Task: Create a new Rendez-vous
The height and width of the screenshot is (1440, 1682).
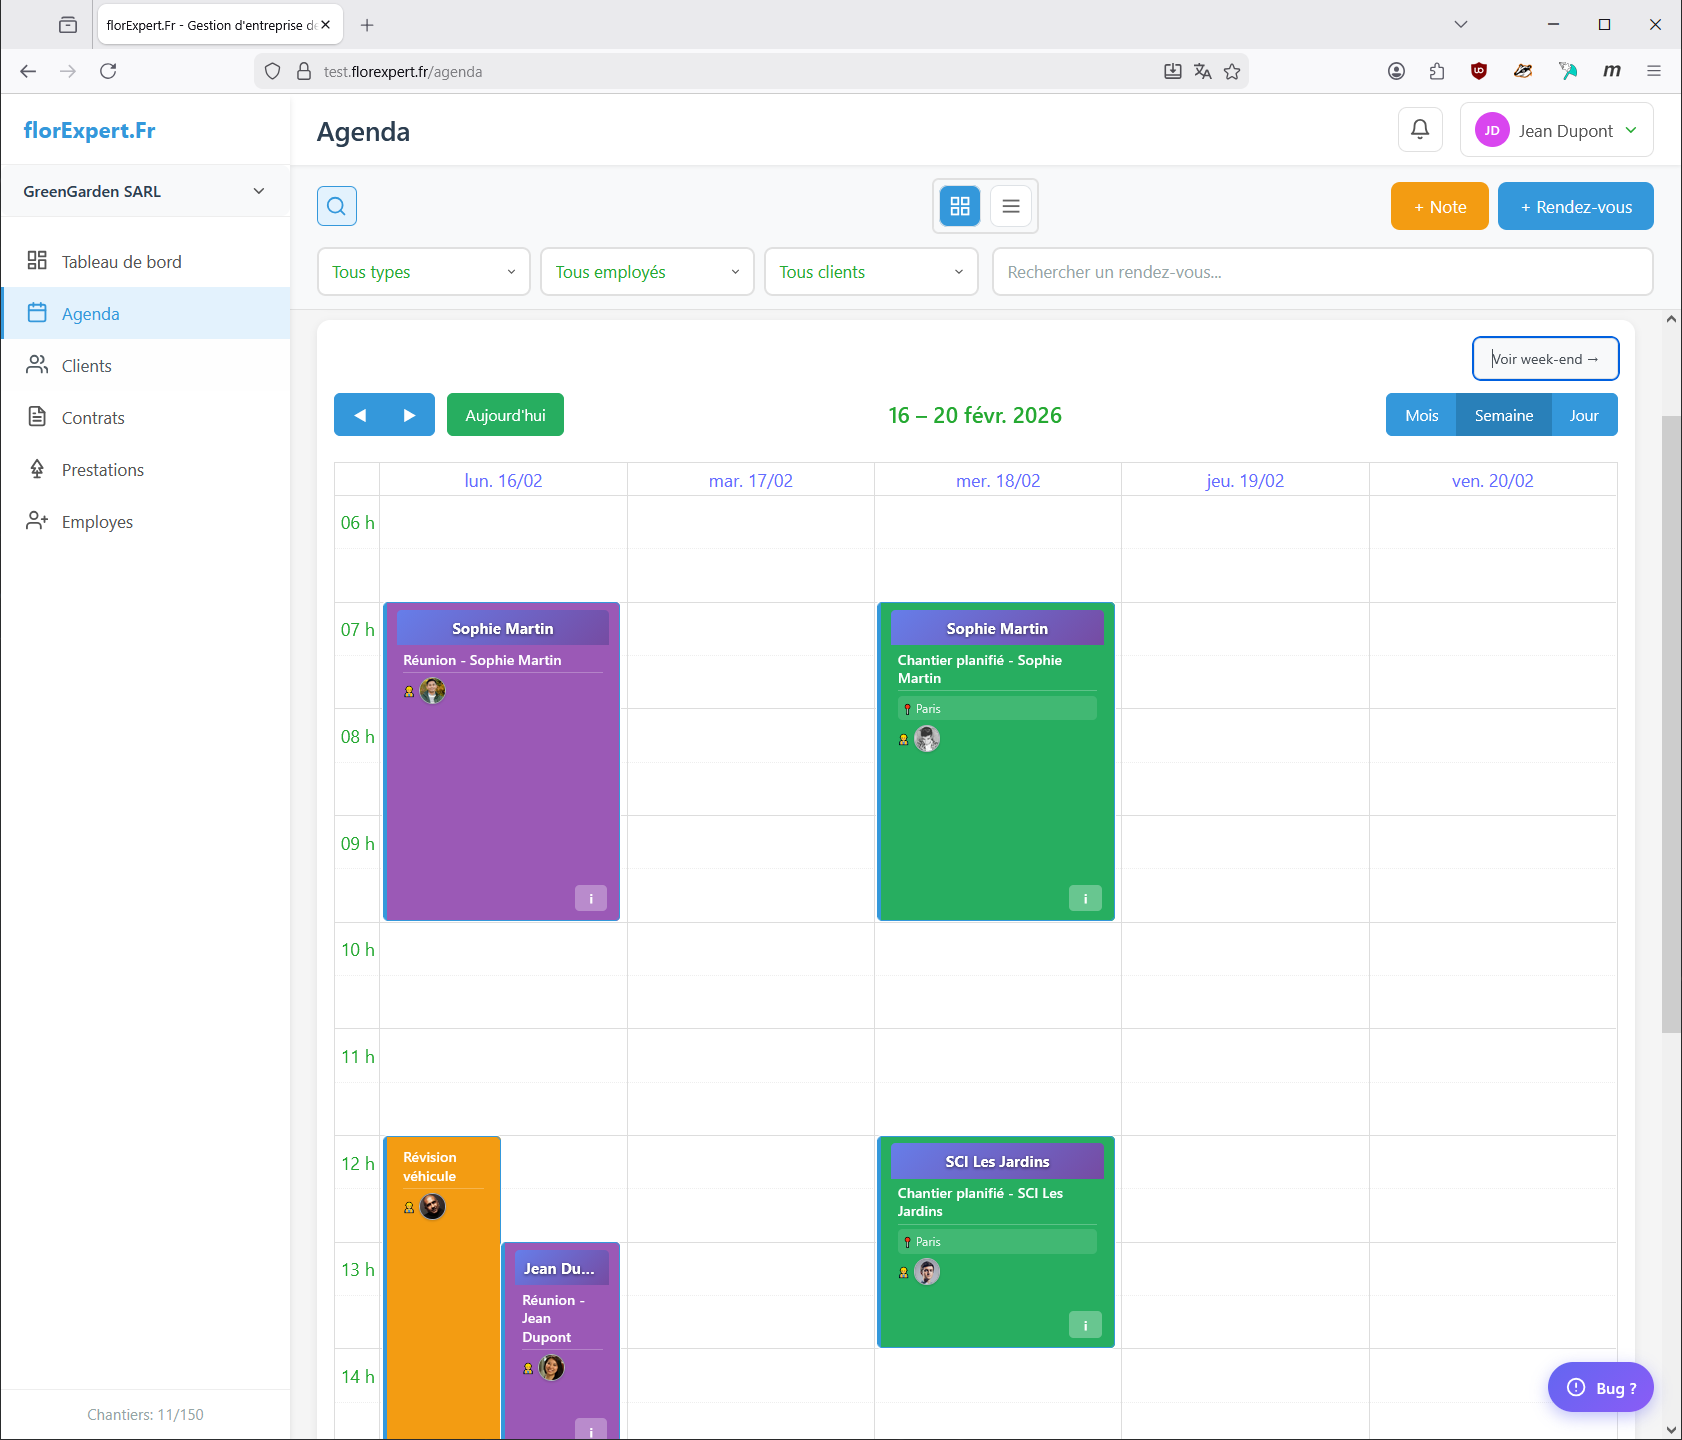Action: point(1575,207)
